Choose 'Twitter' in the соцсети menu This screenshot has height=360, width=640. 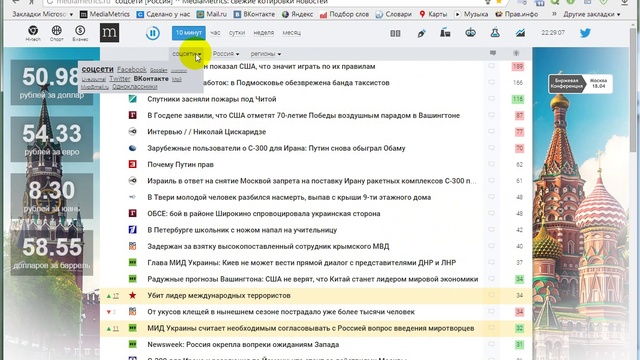(120, 78)
